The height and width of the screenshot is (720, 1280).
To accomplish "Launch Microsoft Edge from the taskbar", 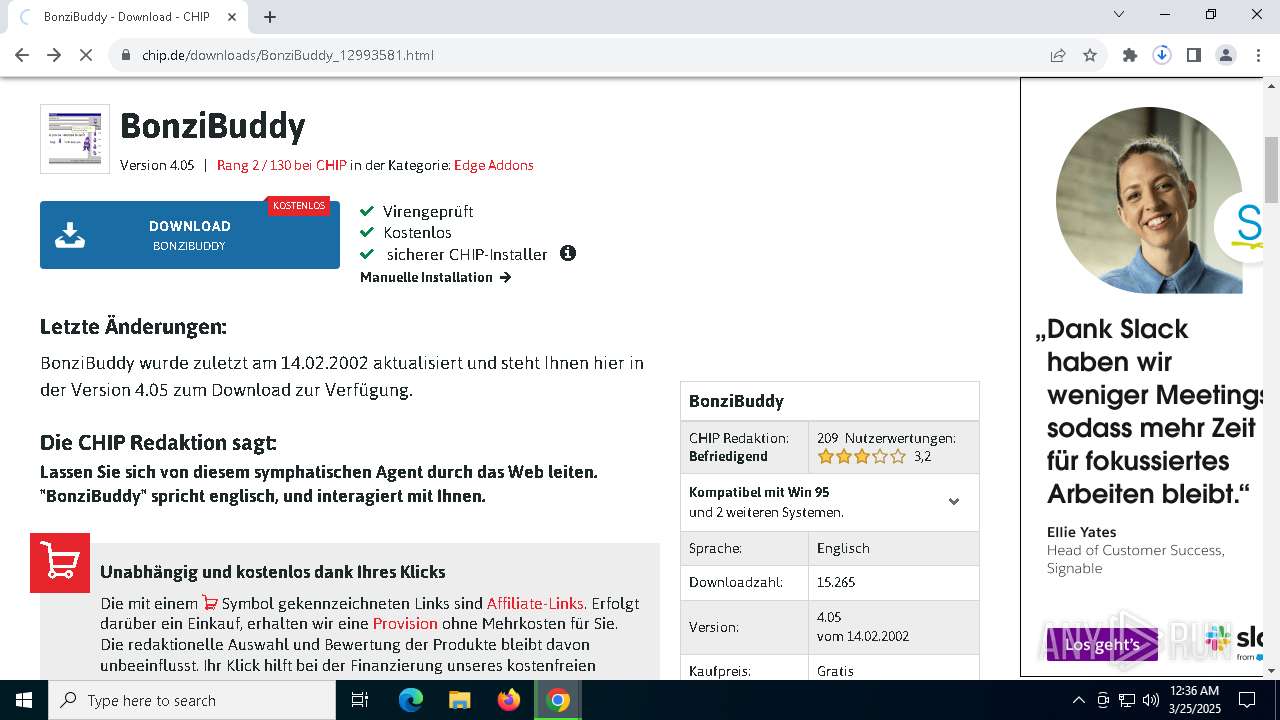I will (x=411, y=700).
